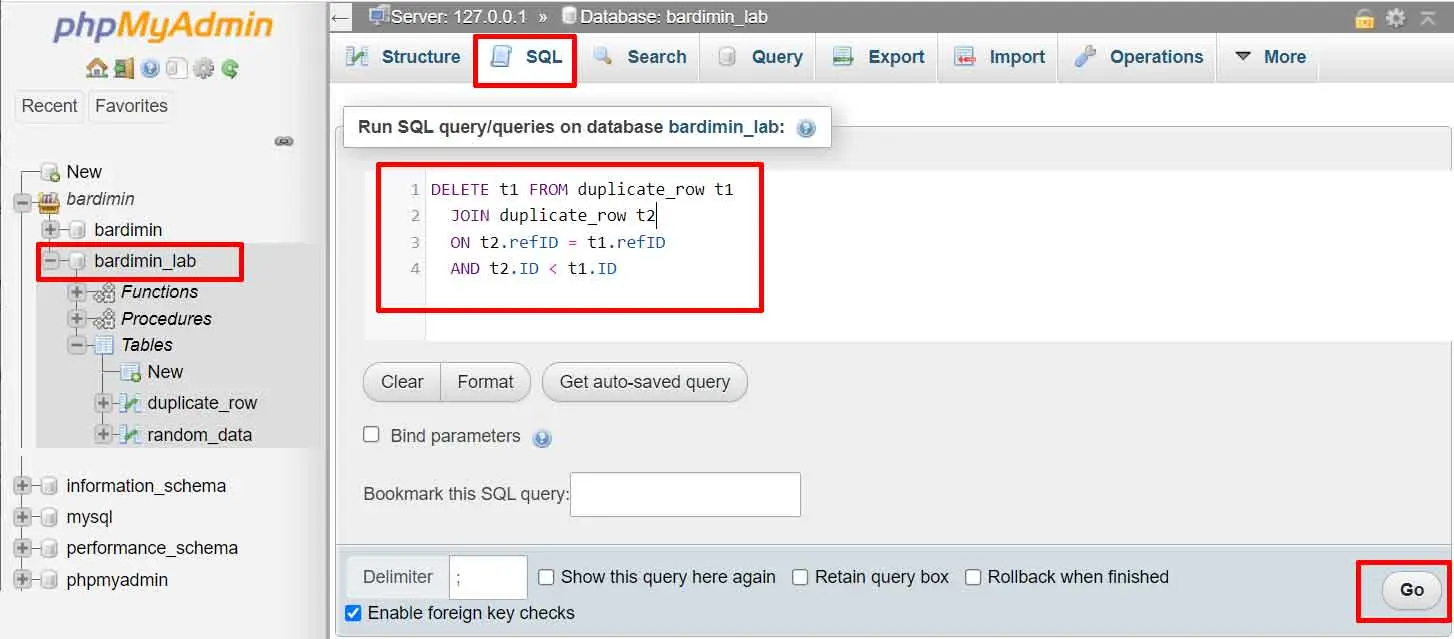The width and height of the screenshot is (1454, 639).
Task: Check Show this query here again
Action: [x=546, y=577]
